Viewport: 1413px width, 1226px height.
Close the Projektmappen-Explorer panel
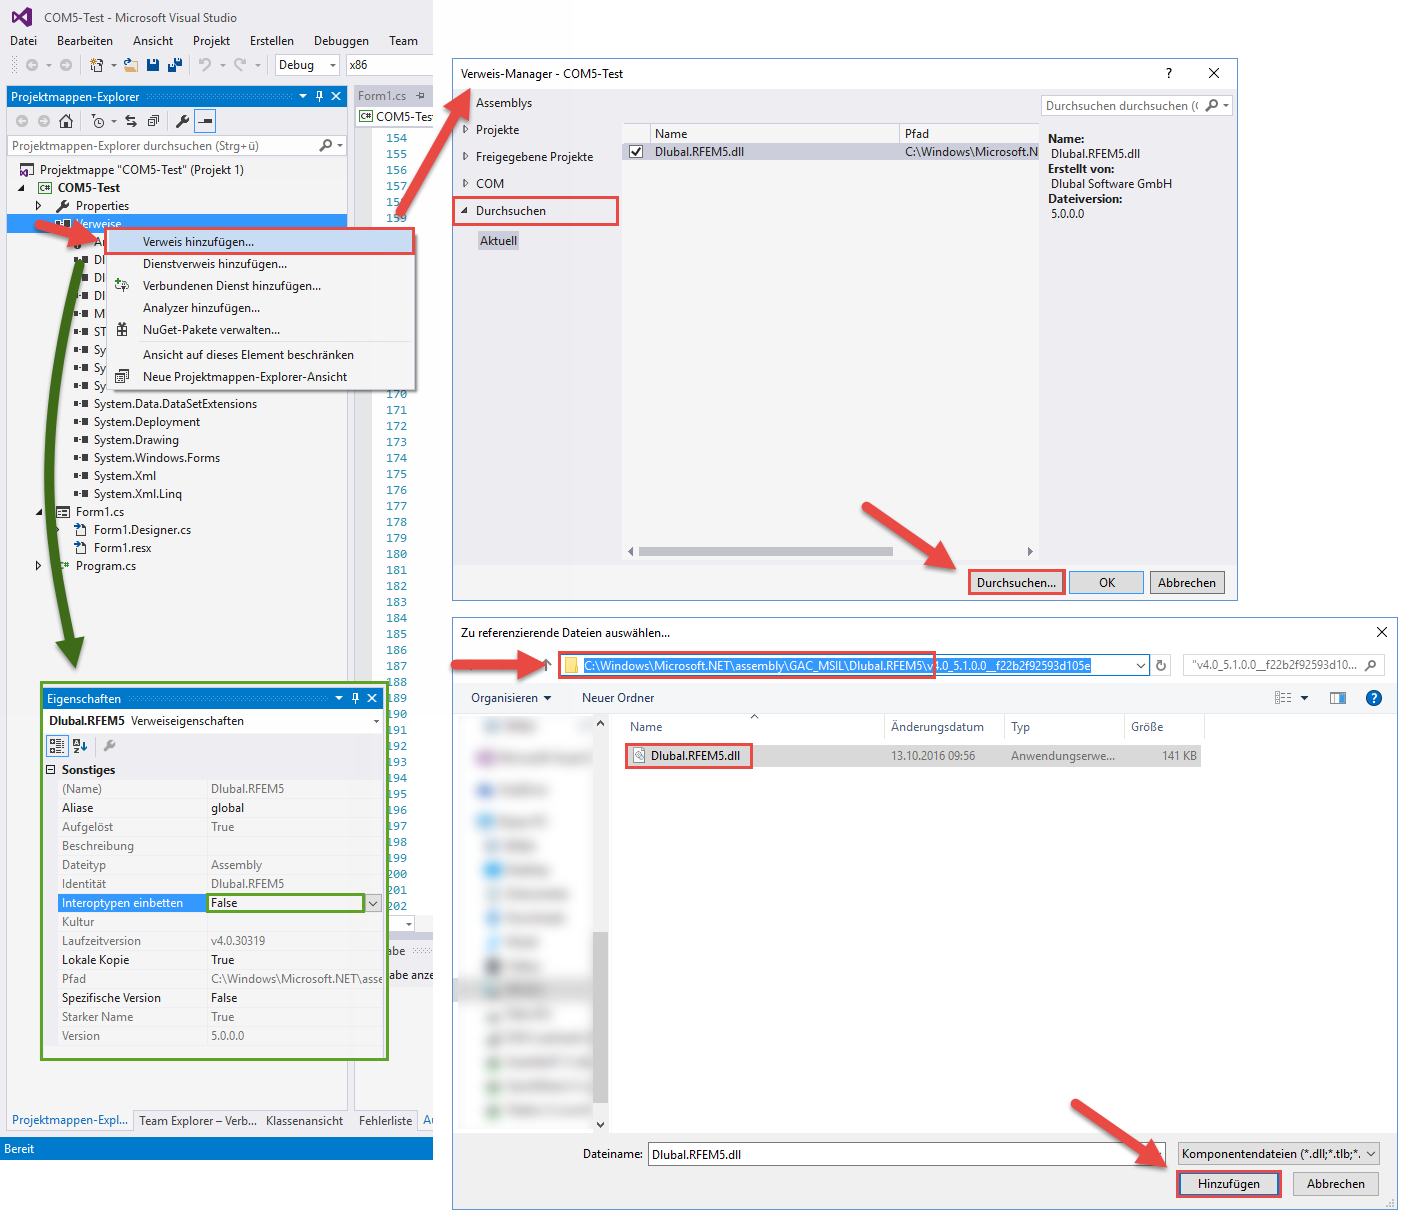[x=336, y=96]
